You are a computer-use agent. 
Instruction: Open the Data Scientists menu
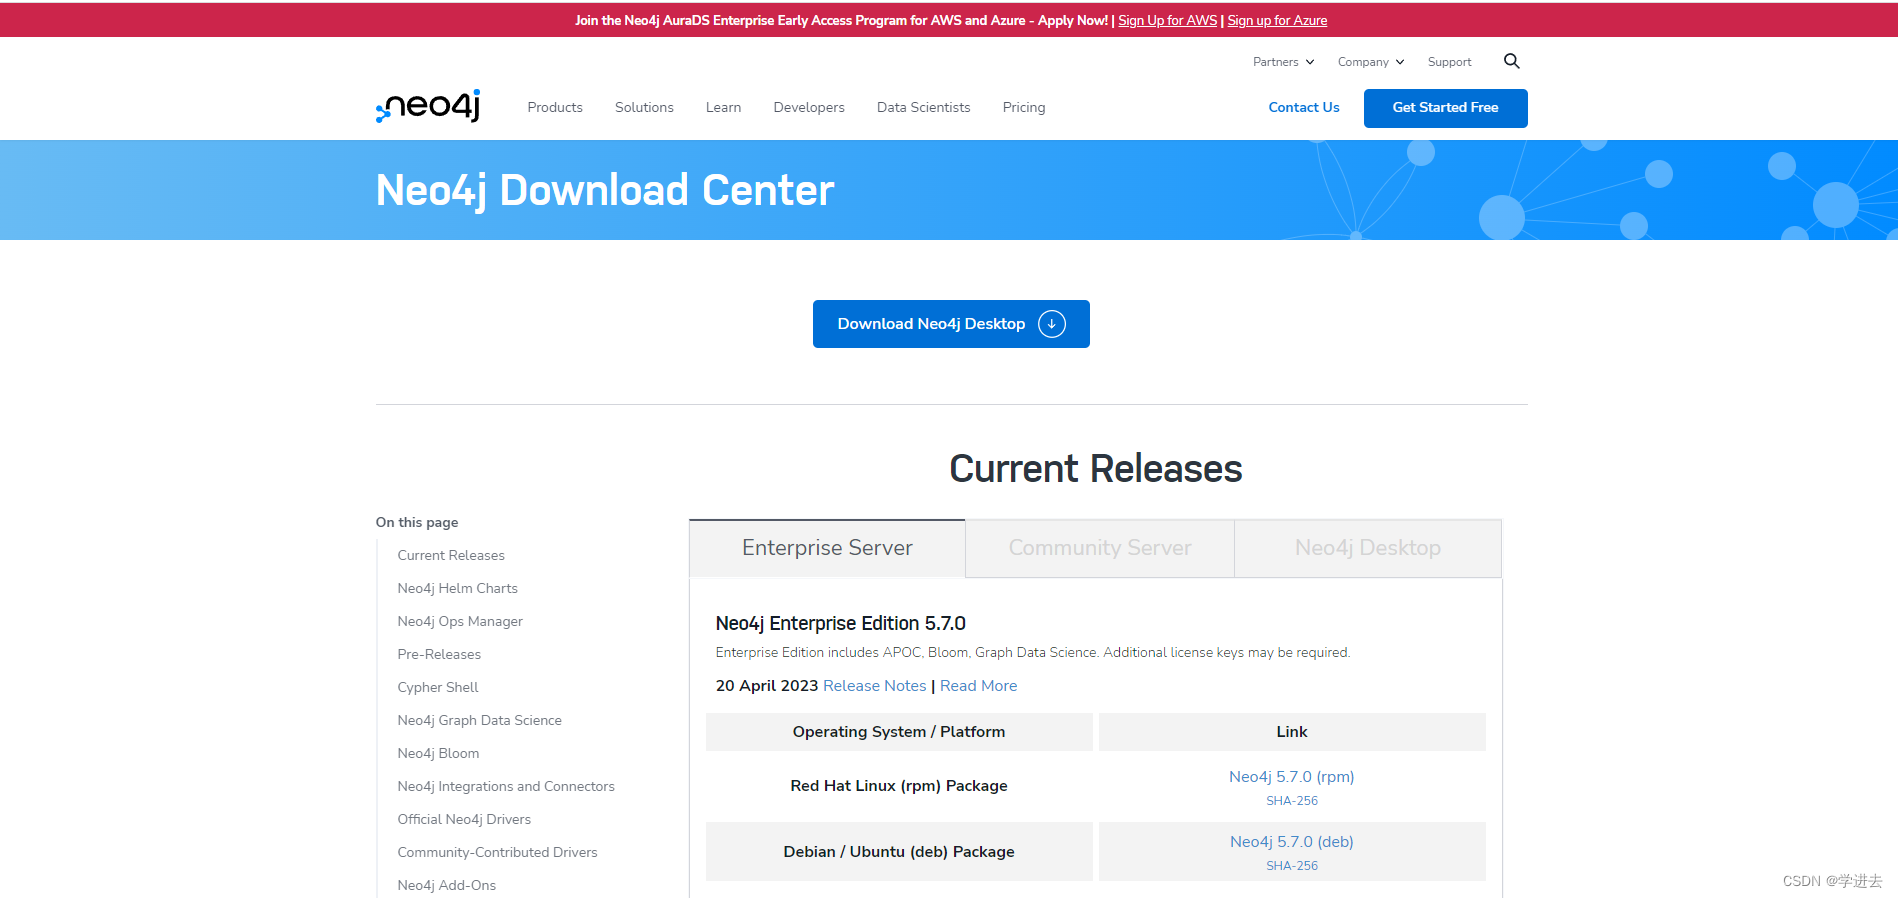point(923,107)
